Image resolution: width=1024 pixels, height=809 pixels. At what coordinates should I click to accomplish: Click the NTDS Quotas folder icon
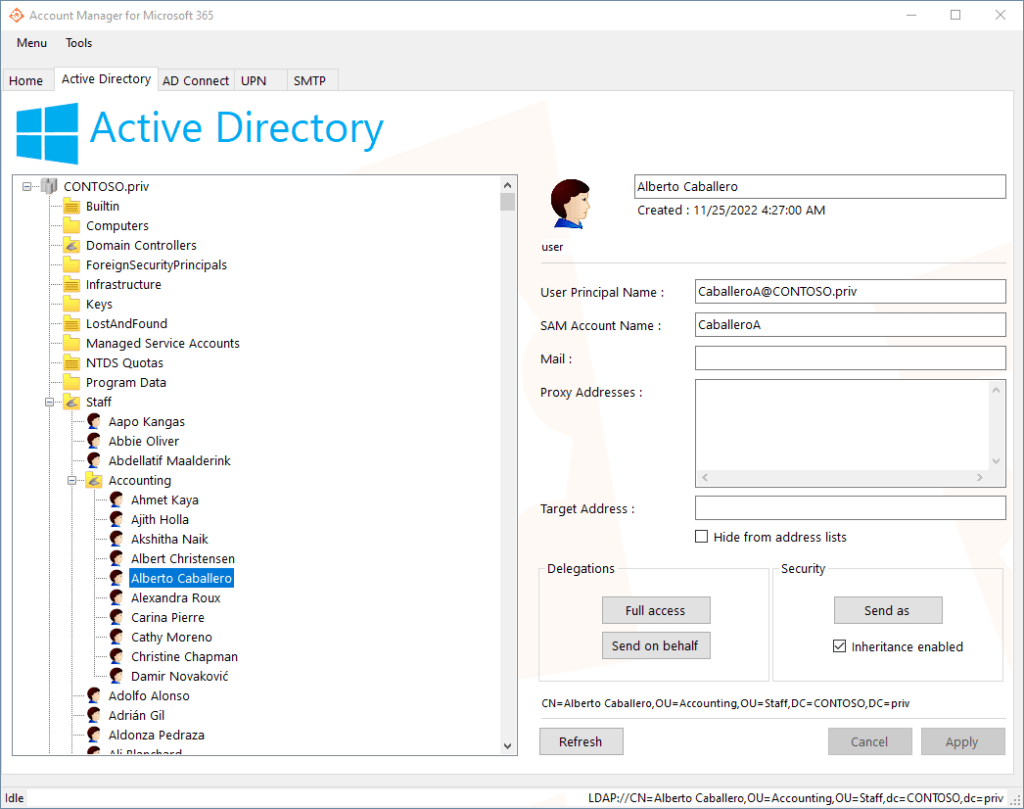coord(72,363)
